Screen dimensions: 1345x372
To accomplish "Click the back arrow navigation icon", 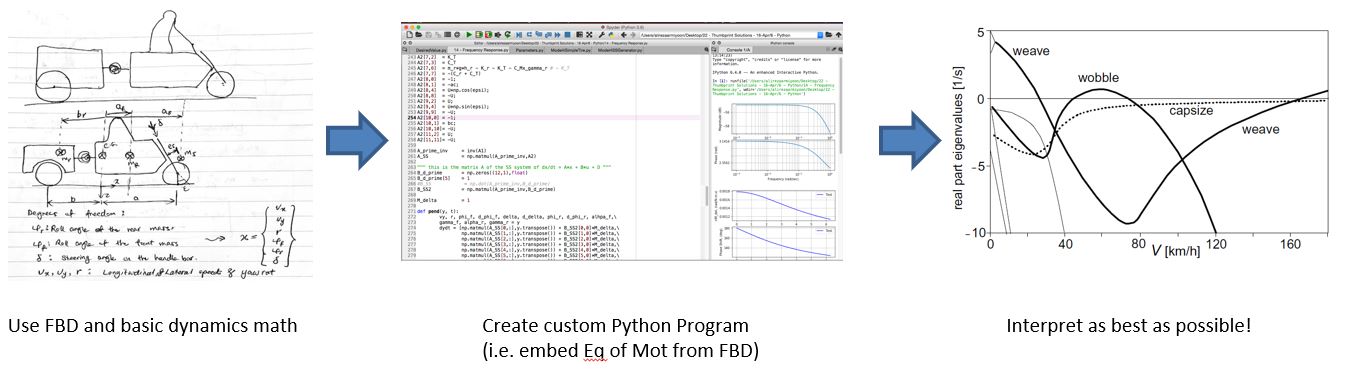I will [x=624, y=35].
